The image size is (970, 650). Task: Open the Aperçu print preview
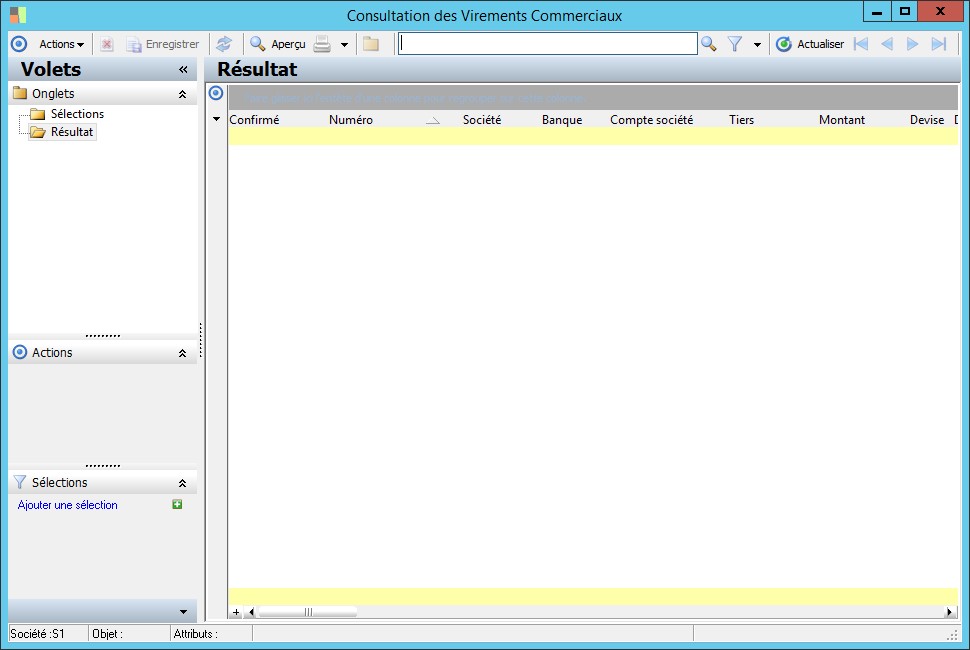[x=278, y=44]
